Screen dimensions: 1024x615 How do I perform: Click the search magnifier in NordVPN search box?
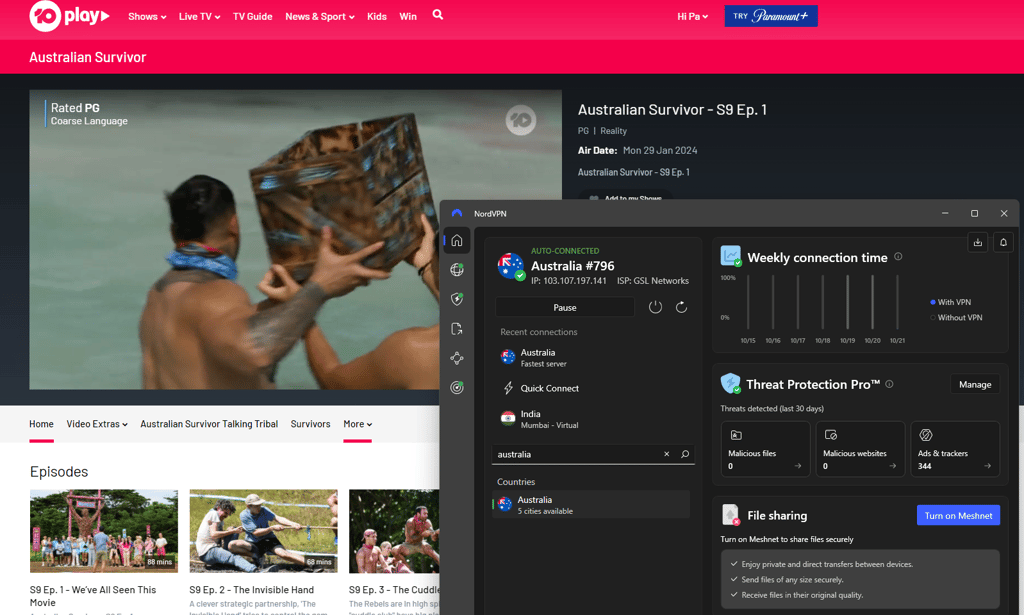tap(685, 454)
